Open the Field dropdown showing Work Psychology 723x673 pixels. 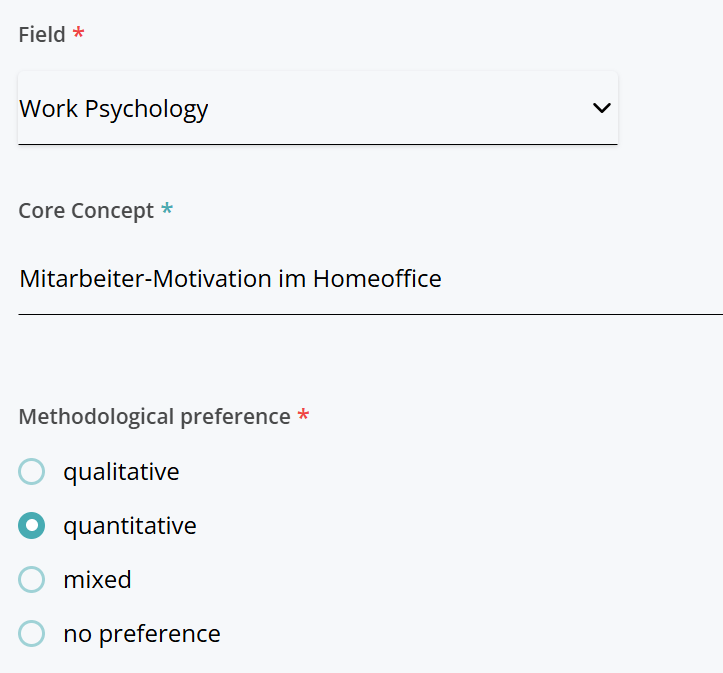point(317,108)
